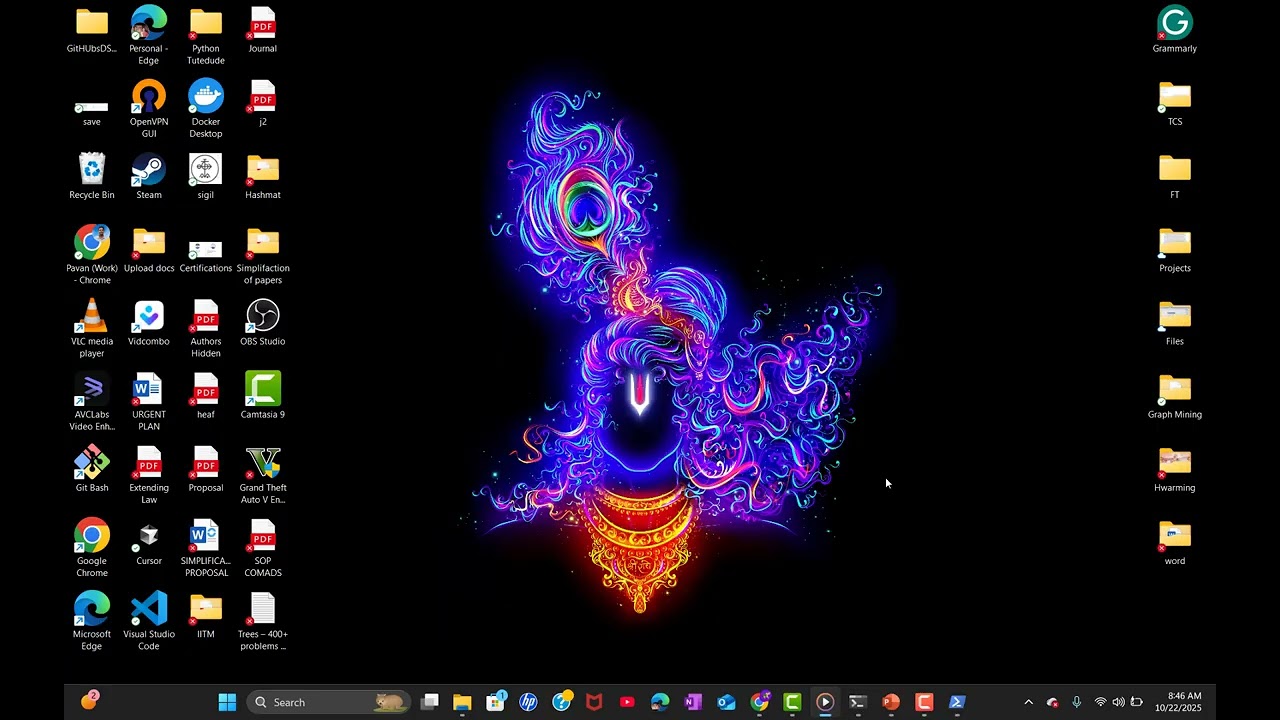Open the Python Tutedude folder
This screenshot has width=1280, height=720.
pyautogui.click(x=206, y=22)
